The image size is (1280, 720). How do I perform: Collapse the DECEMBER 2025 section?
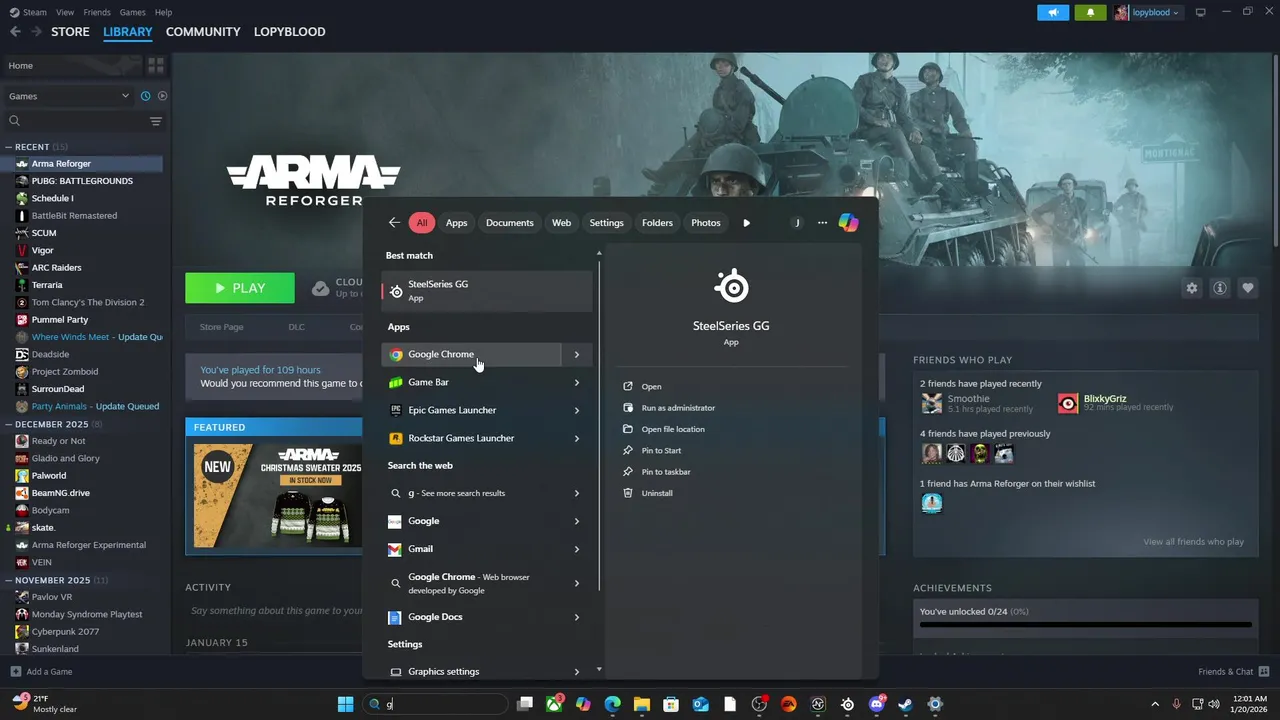9,424
